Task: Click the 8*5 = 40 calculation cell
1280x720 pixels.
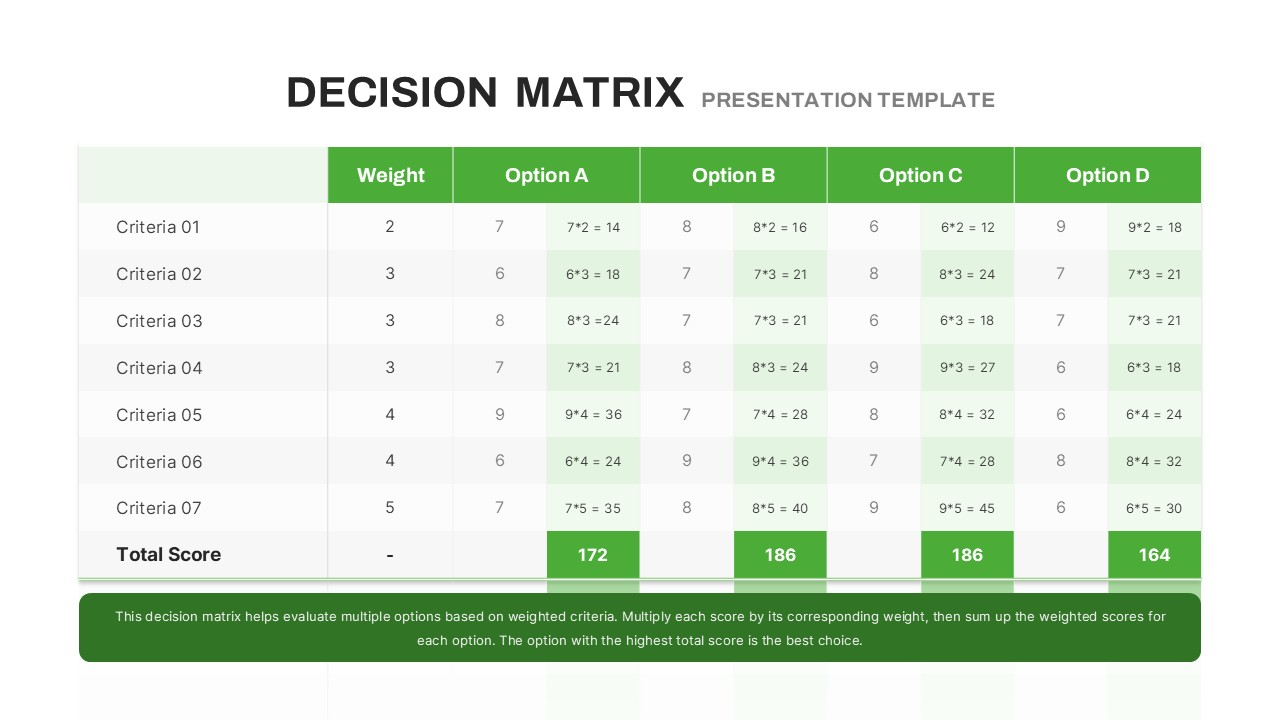Action: 780,508
